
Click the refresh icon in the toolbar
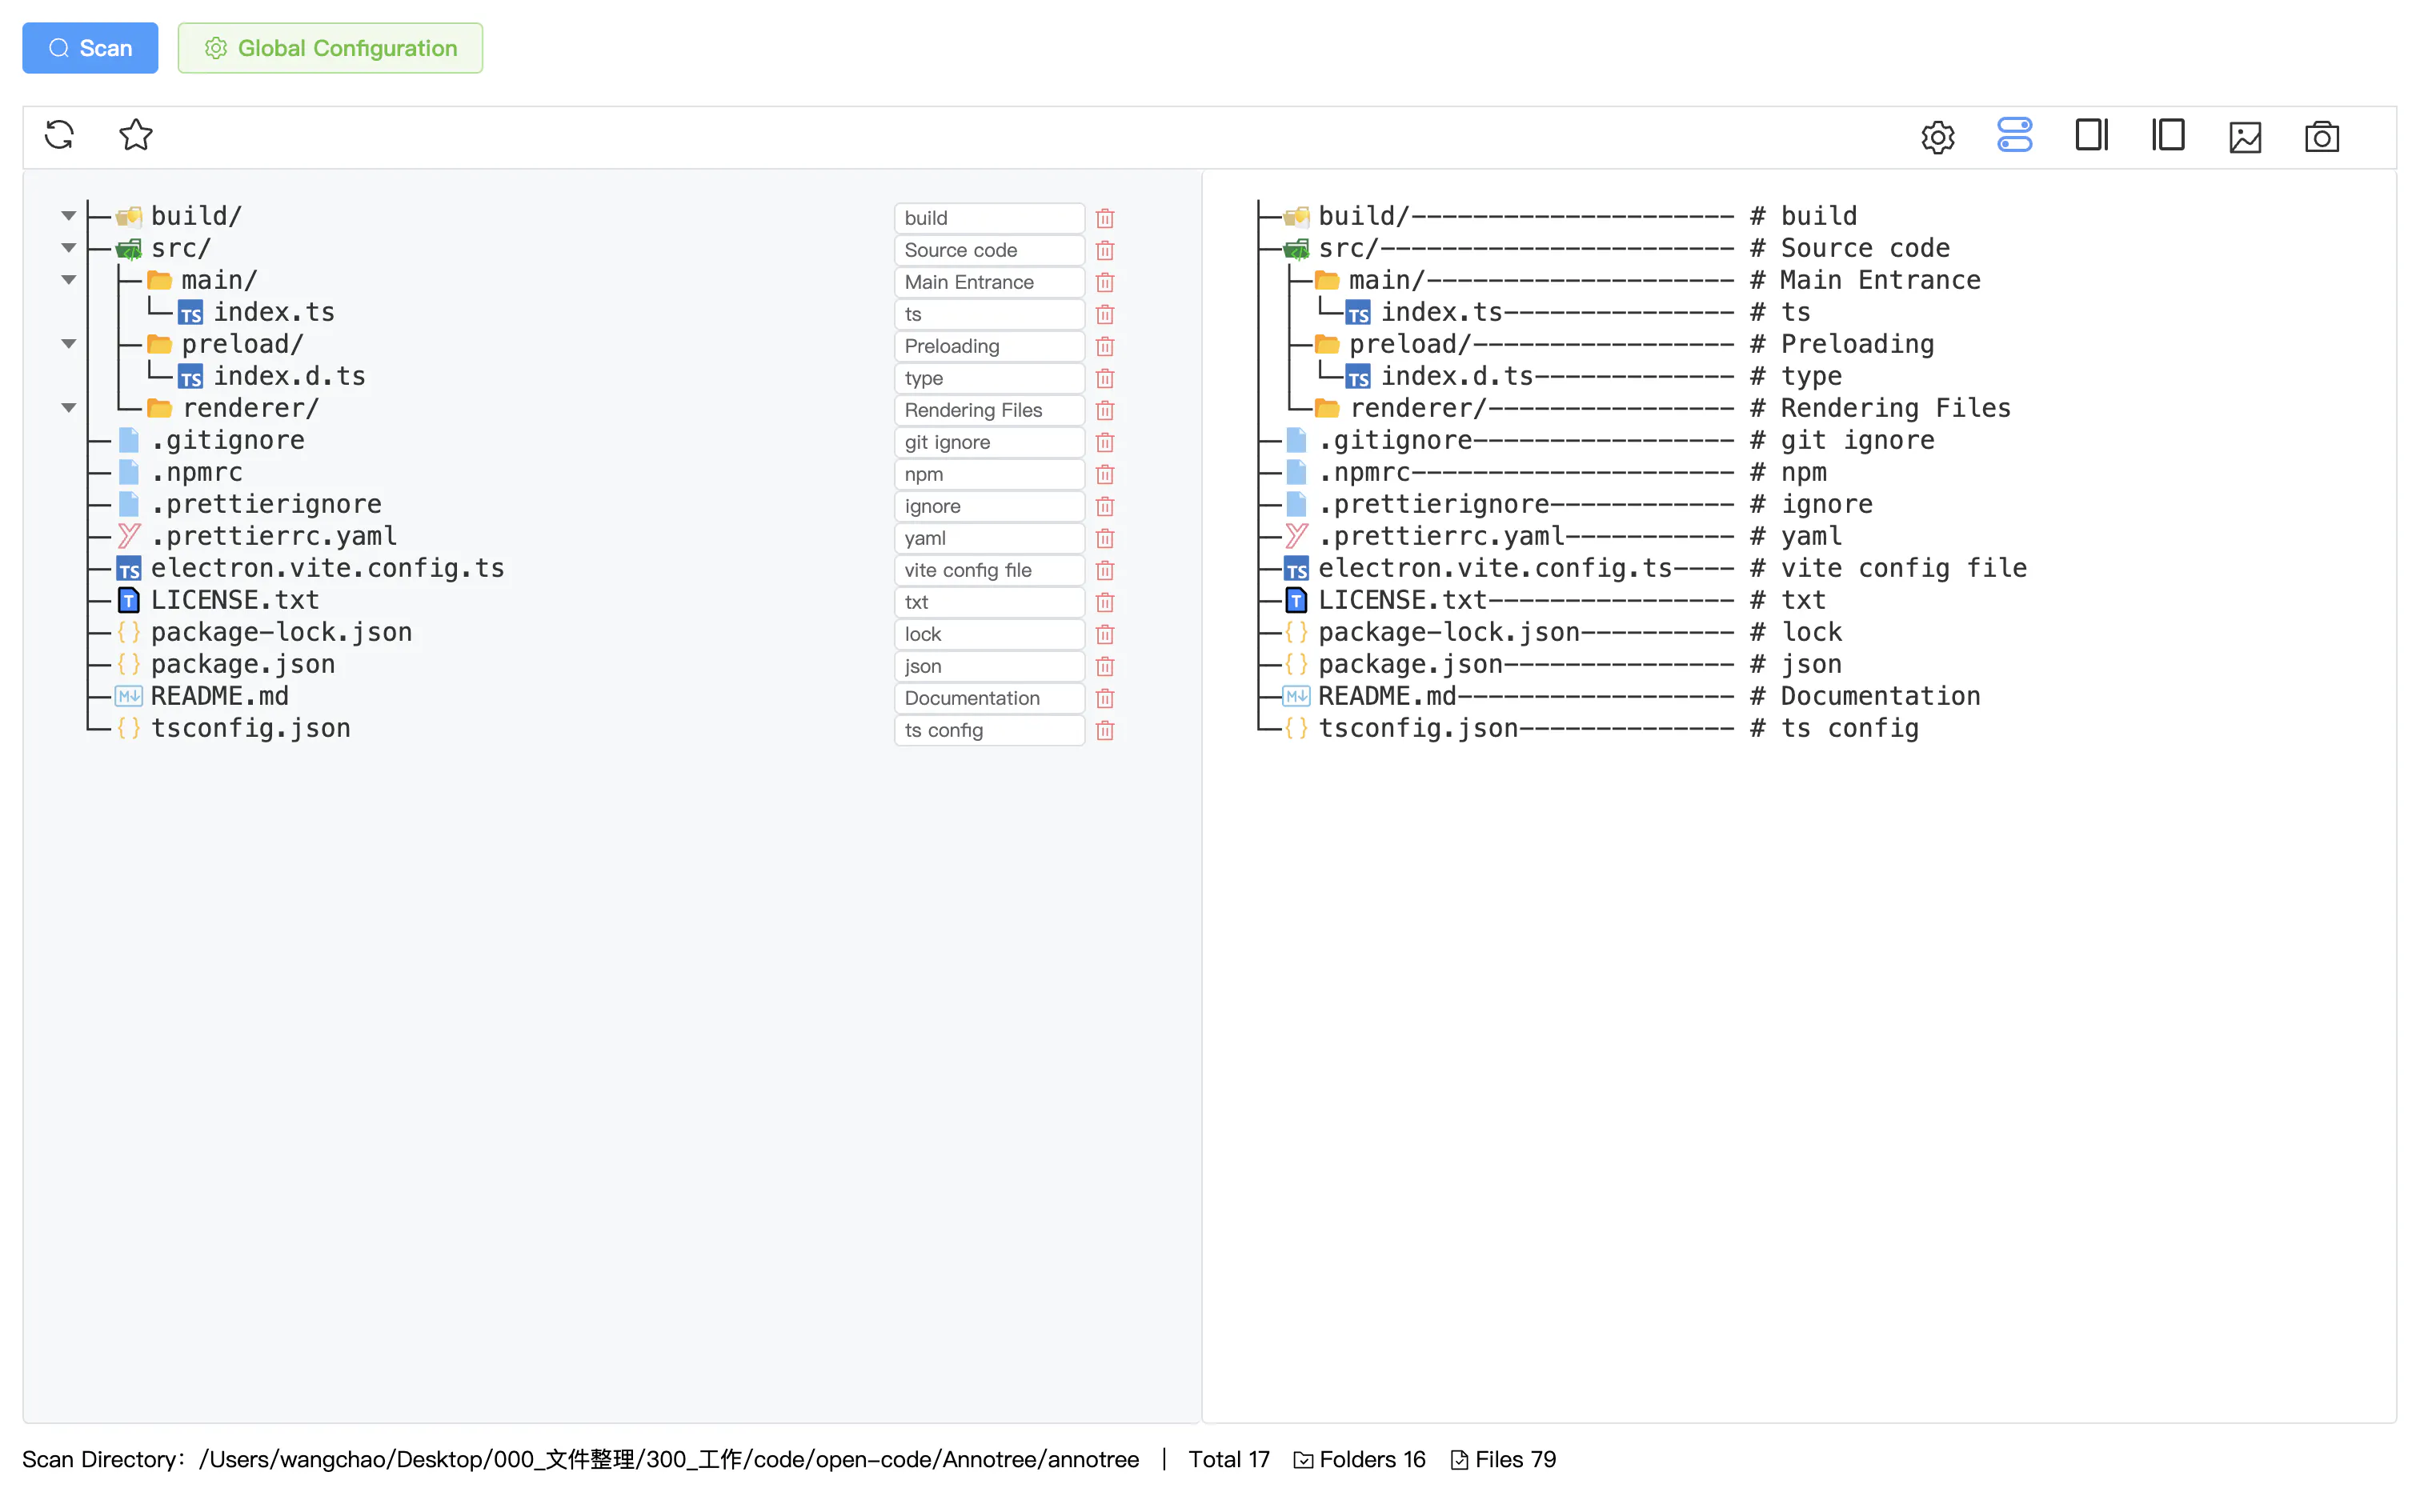pos(60,135)
